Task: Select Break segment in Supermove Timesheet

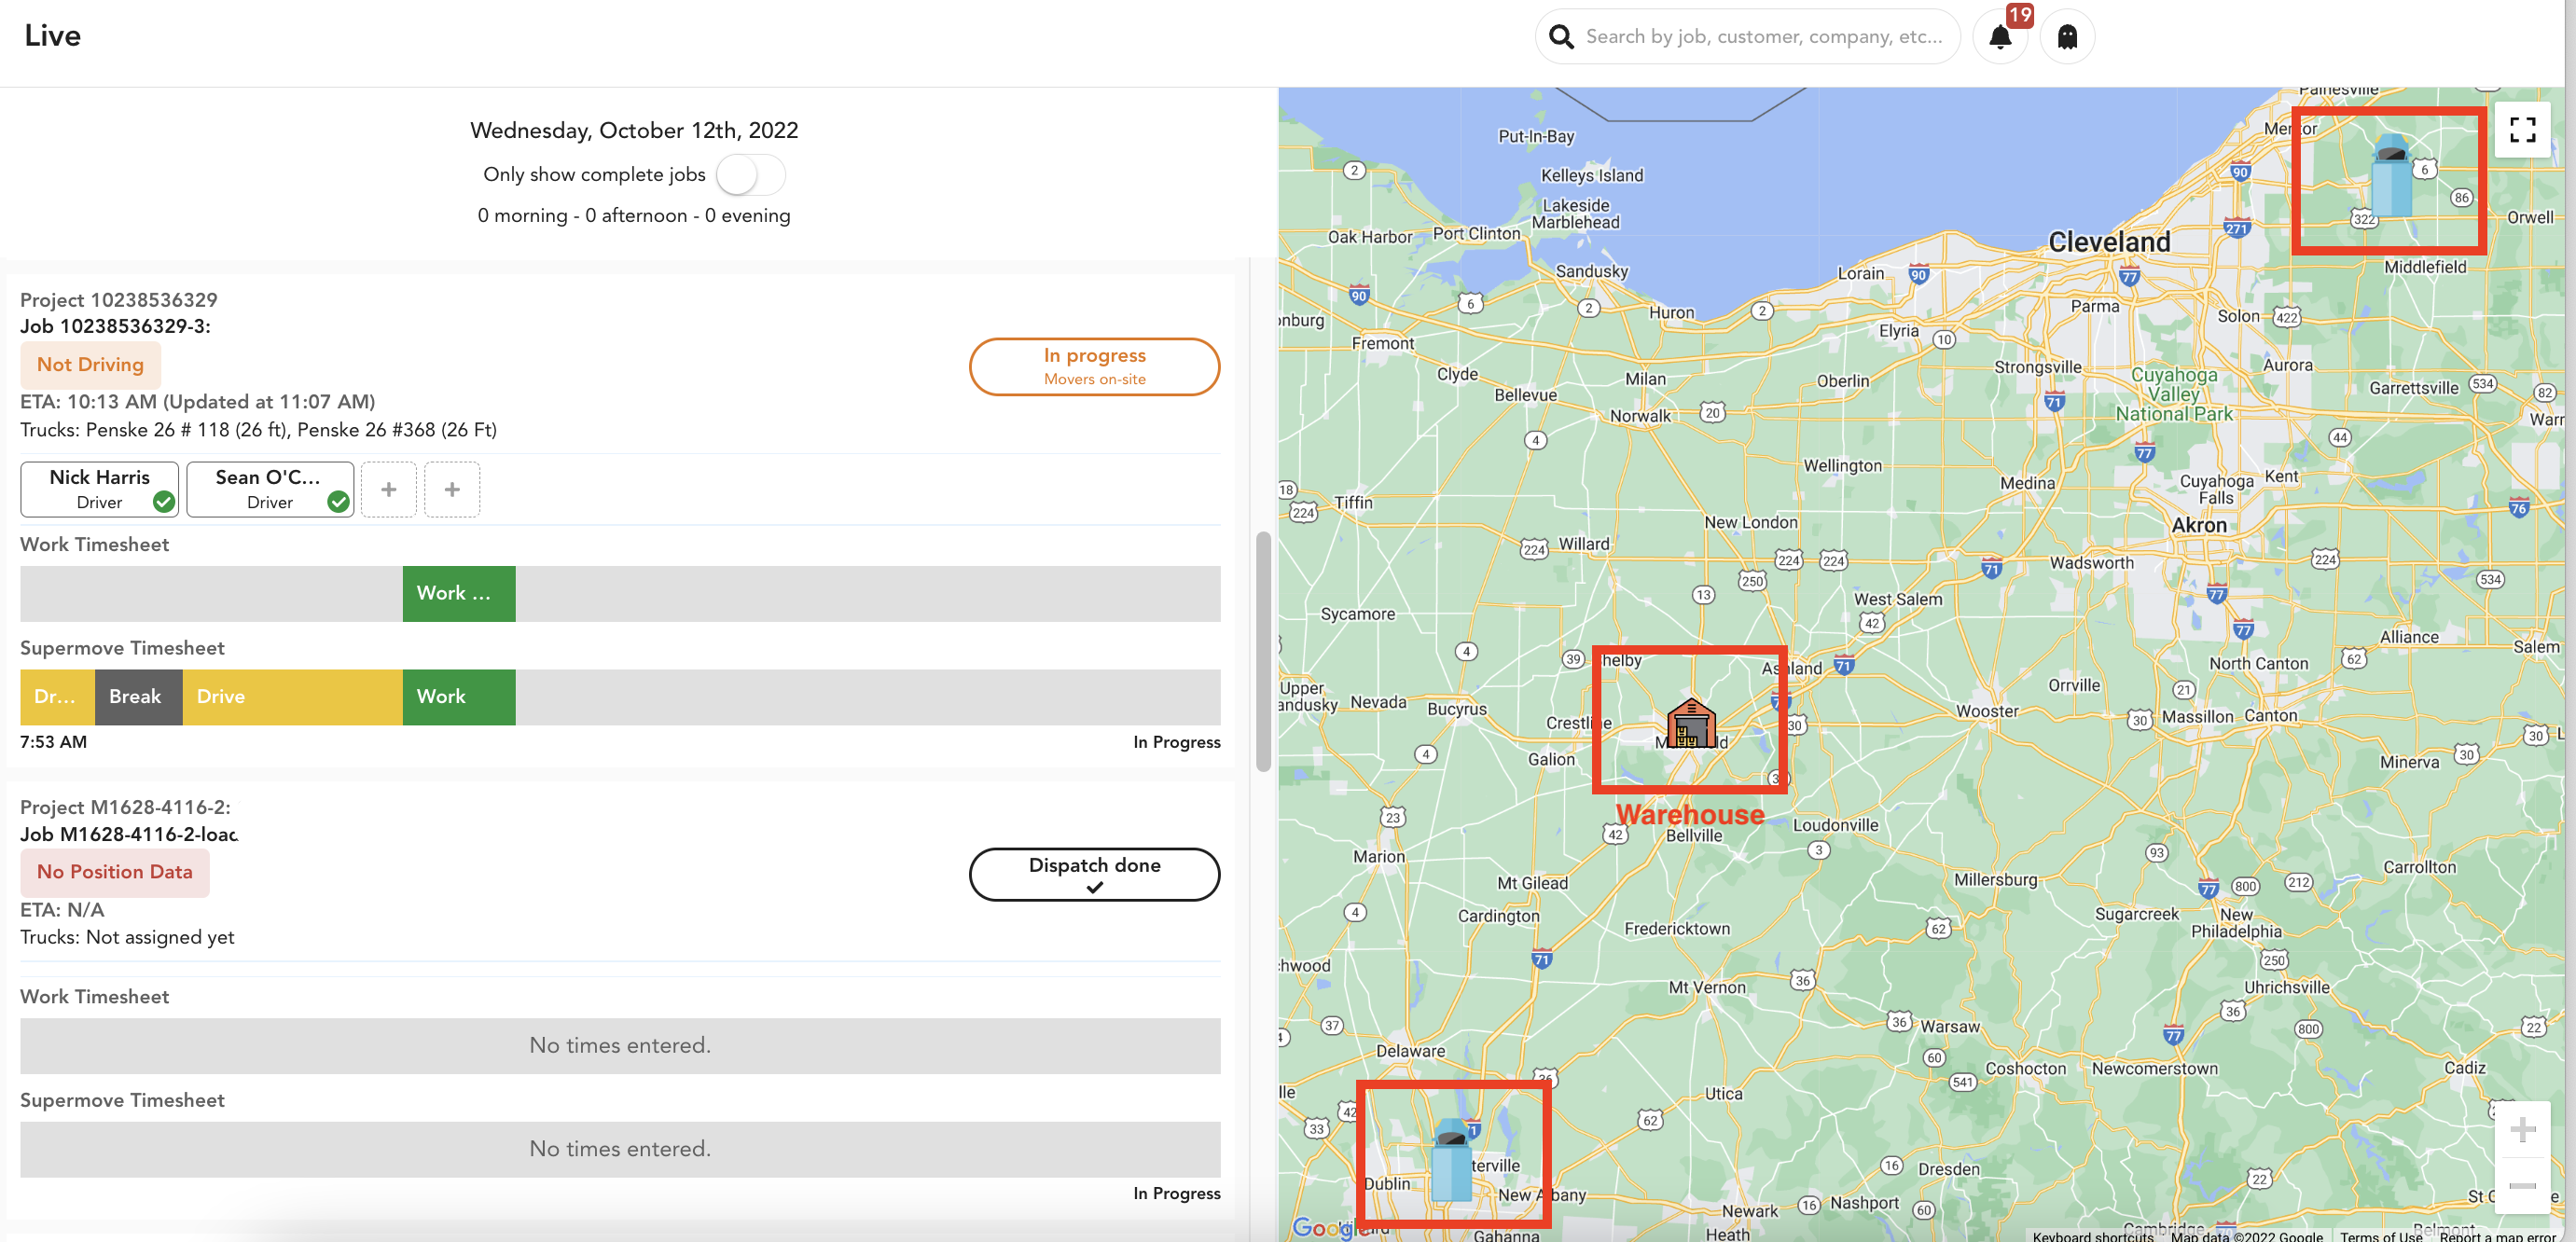Action: click(x=139, y=698)
